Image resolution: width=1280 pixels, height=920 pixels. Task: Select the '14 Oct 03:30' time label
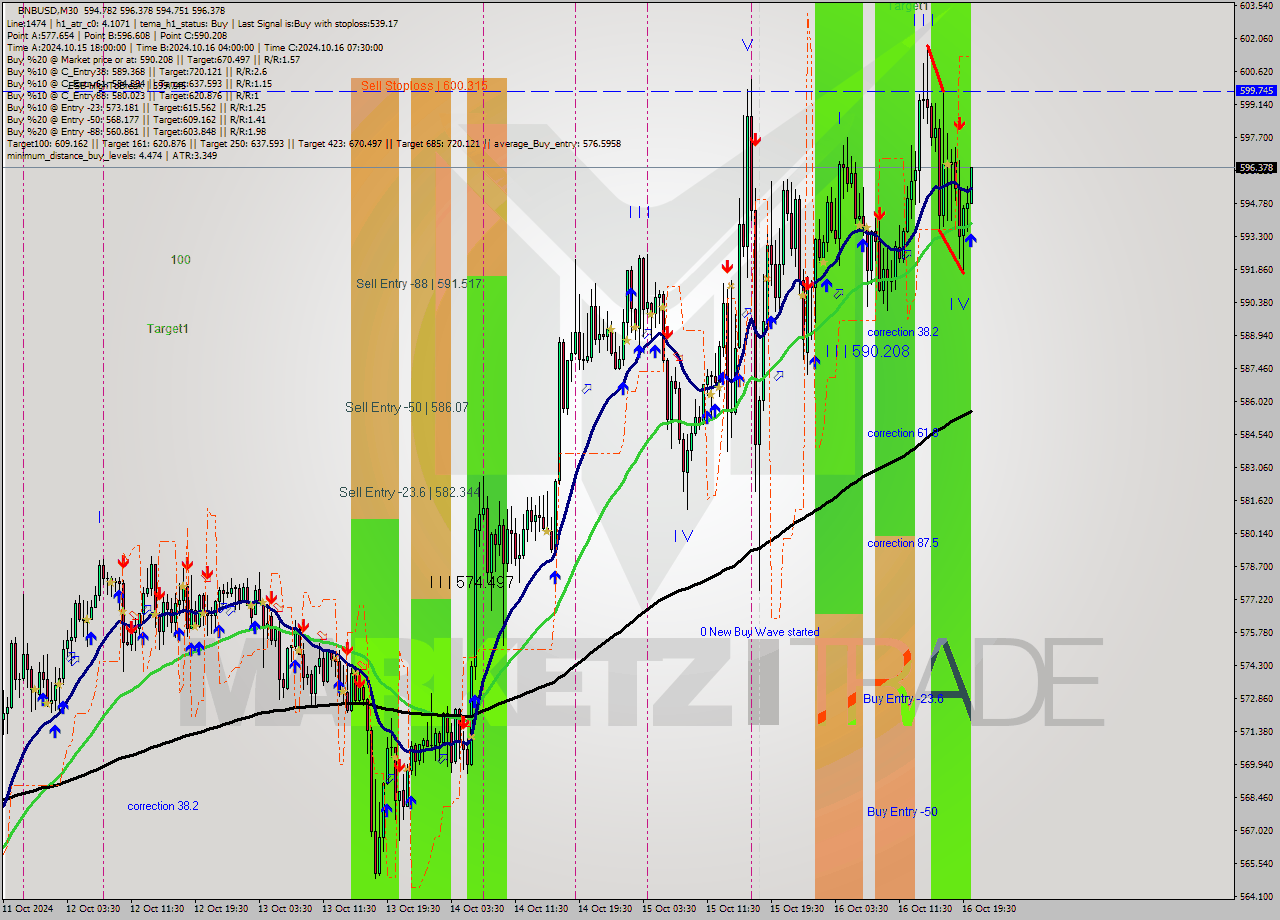coord(477,909)
